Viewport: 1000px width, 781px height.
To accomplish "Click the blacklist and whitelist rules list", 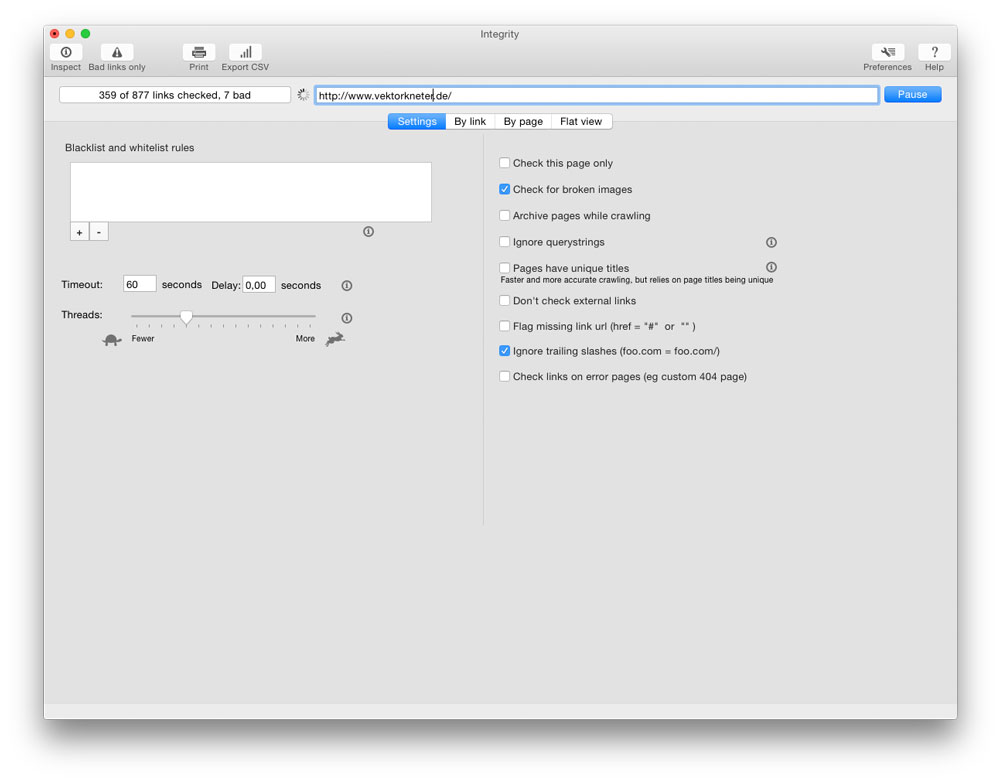I will tap(251, 192).
